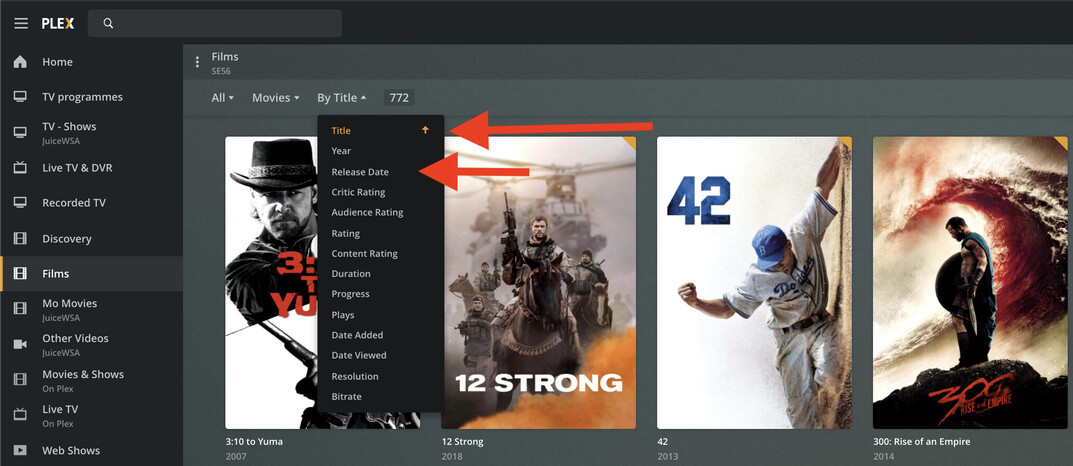Click the Other Videos camera icon

(21, 344)
